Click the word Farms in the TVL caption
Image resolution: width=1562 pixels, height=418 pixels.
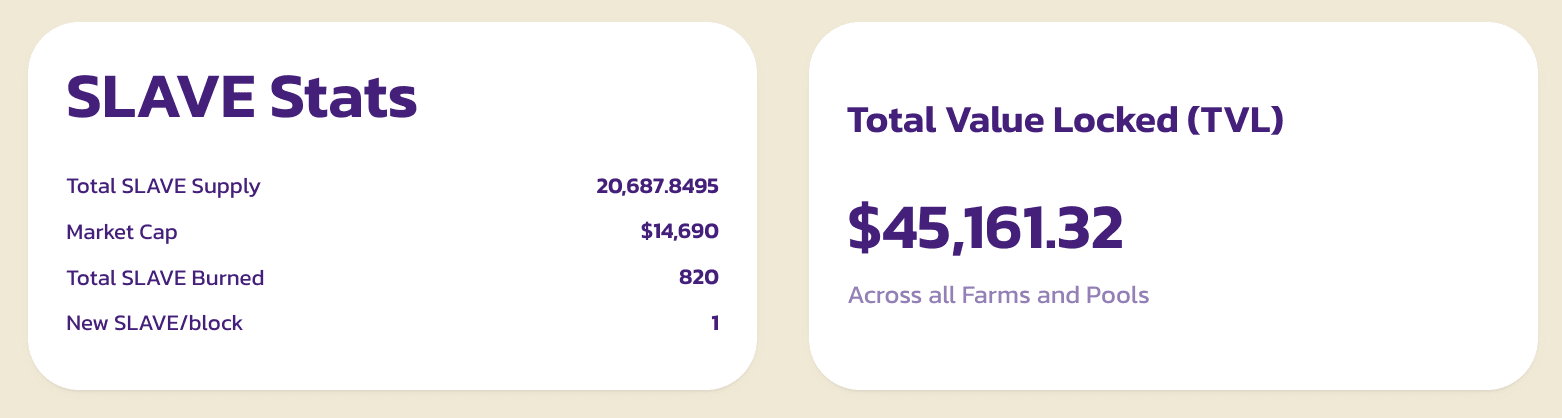coord(993,296)
